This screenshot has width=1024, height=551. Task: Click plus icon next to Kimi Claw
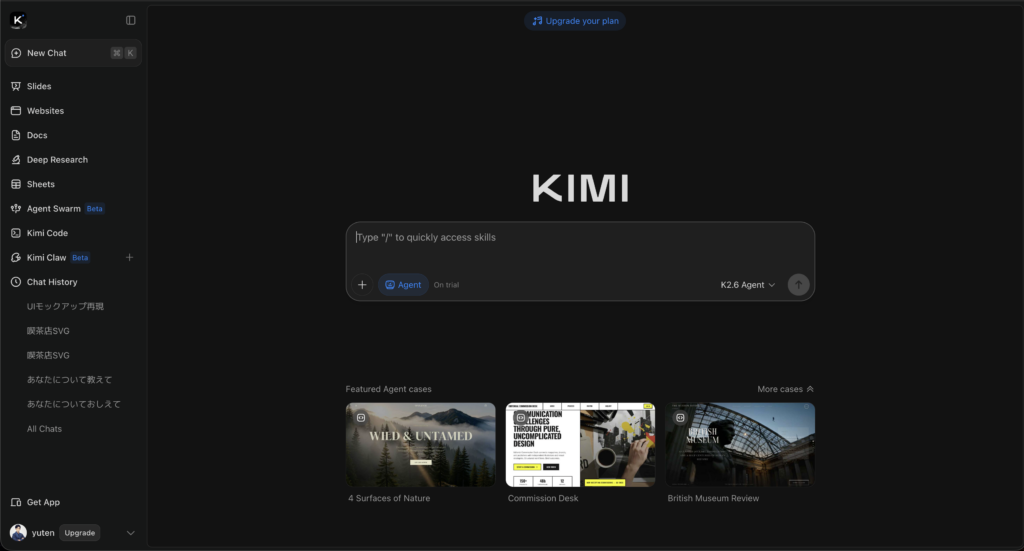click(x=129, y=257)
